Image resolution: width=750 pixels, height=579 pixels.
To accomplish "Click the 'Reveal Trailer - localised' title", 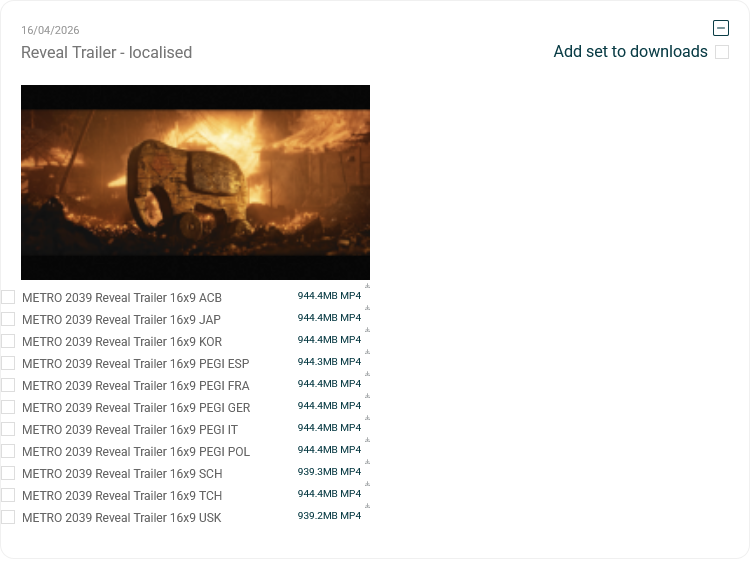I will [x=107, y=52].
